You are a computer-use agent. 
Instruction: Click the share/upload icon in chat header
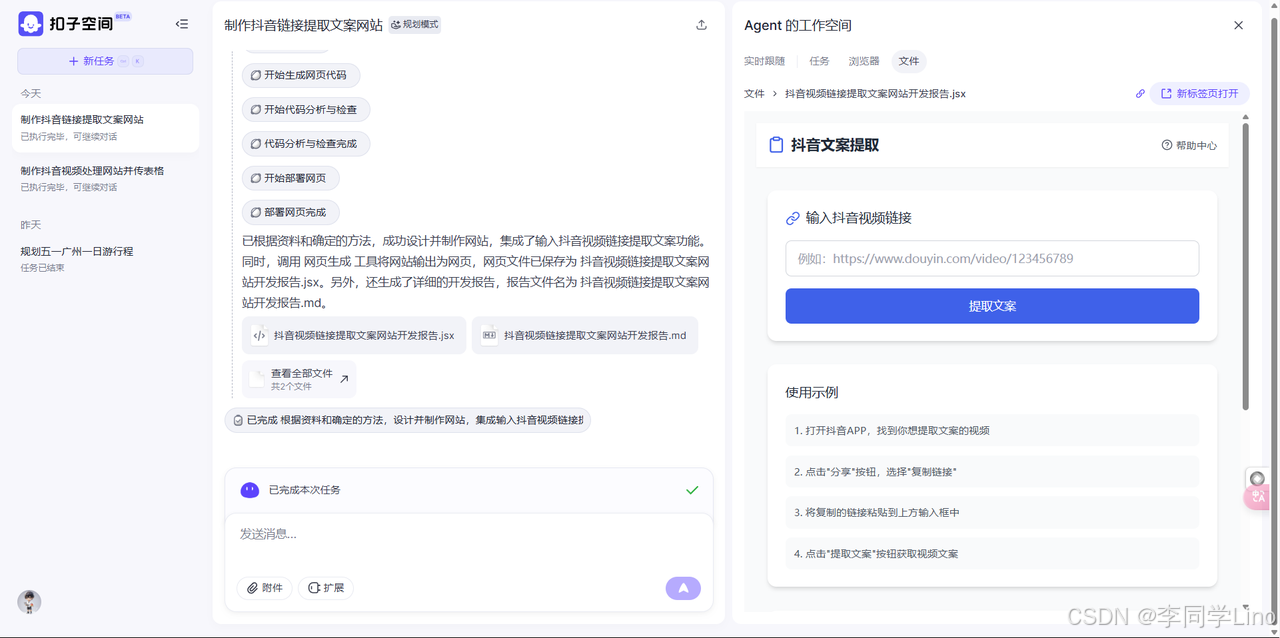701,25
